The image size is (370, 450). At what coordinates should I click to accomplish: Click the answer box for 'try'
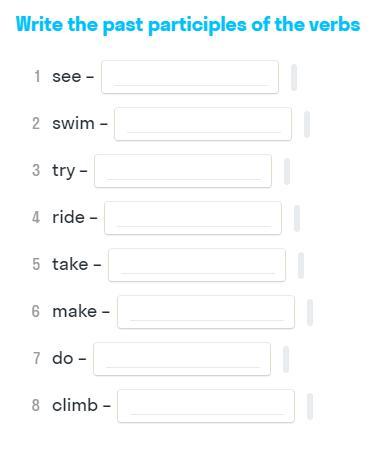[x=183, y=171]
